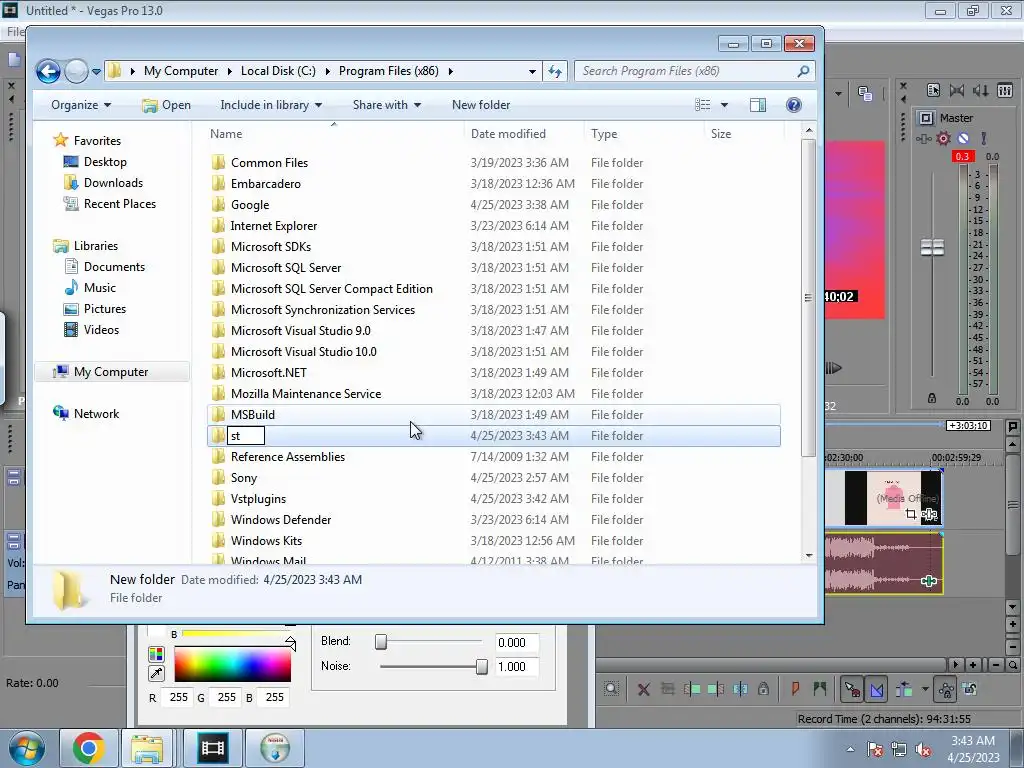Toggle Master bus mute icon

click(963, 138)
